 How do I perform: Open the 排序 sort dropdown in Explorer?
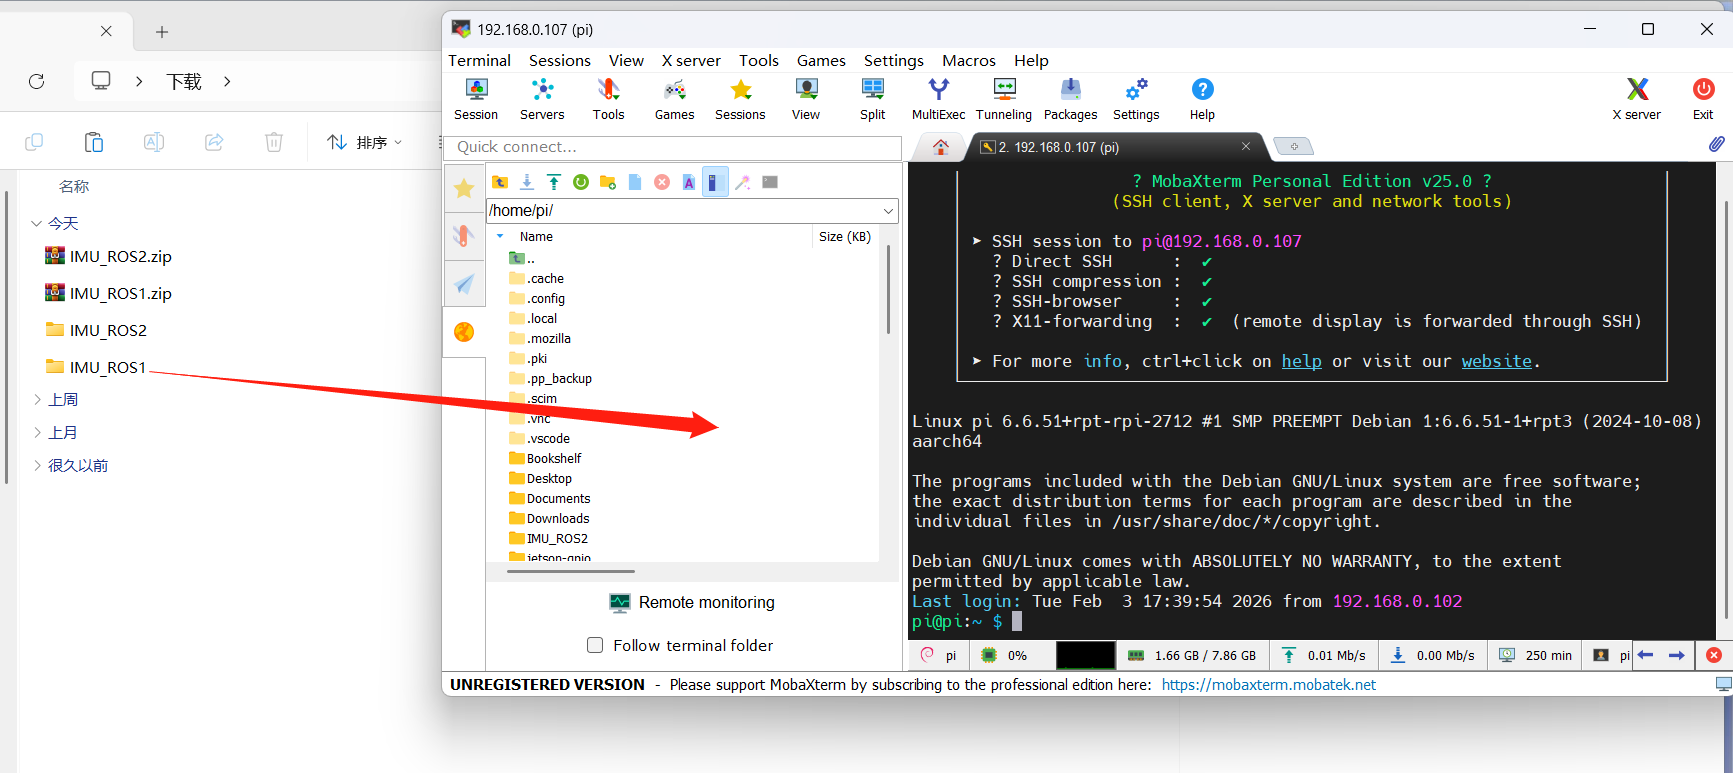365,142
